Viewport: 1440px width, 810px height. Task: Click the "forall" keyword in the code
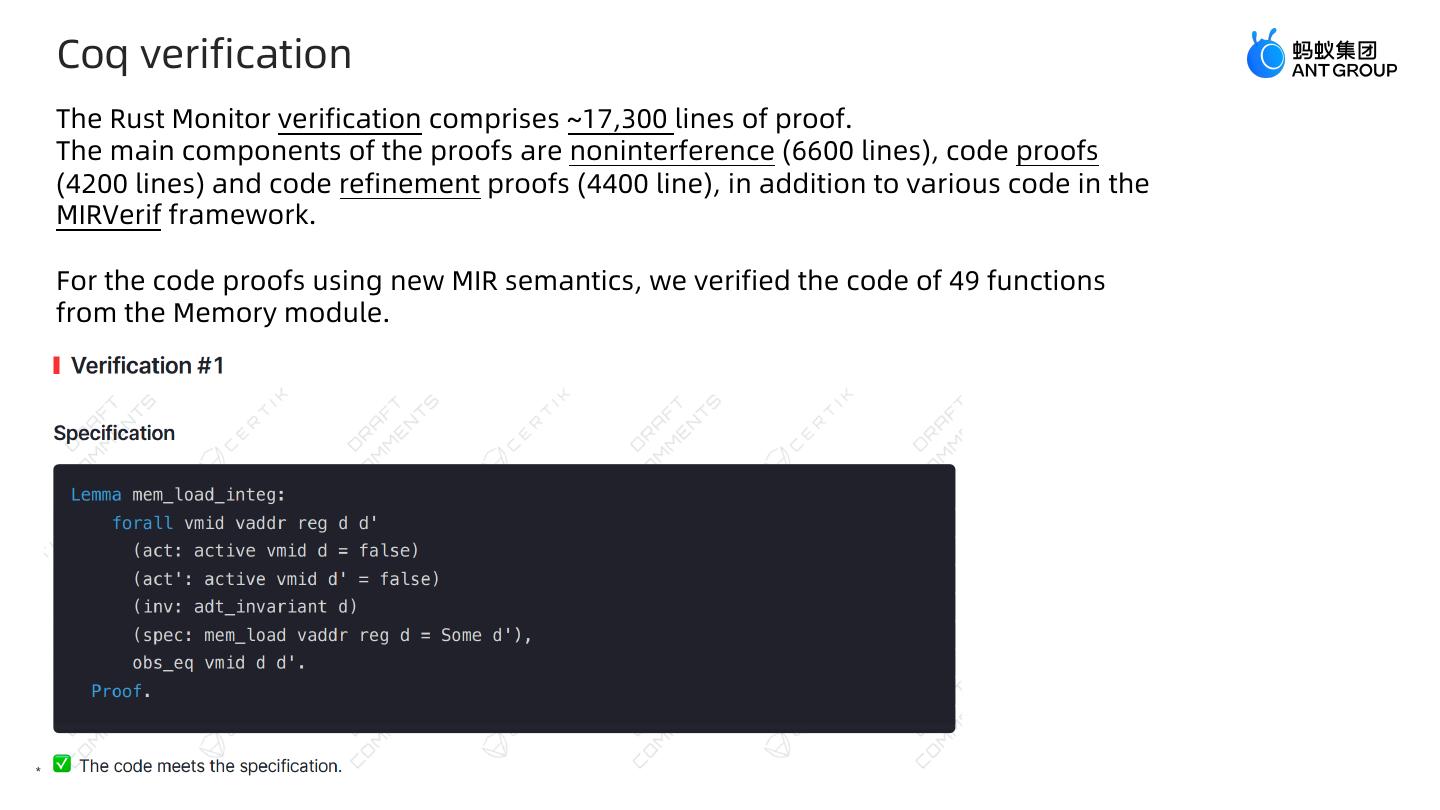pos(142,523)
